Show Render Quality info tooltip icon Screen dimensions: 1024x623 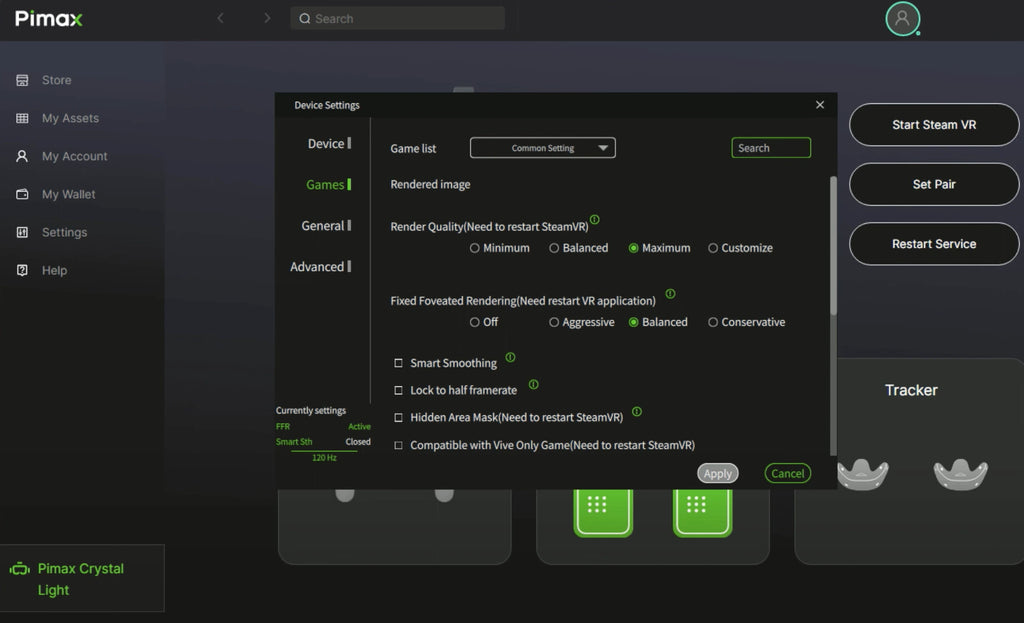(594, 219)
